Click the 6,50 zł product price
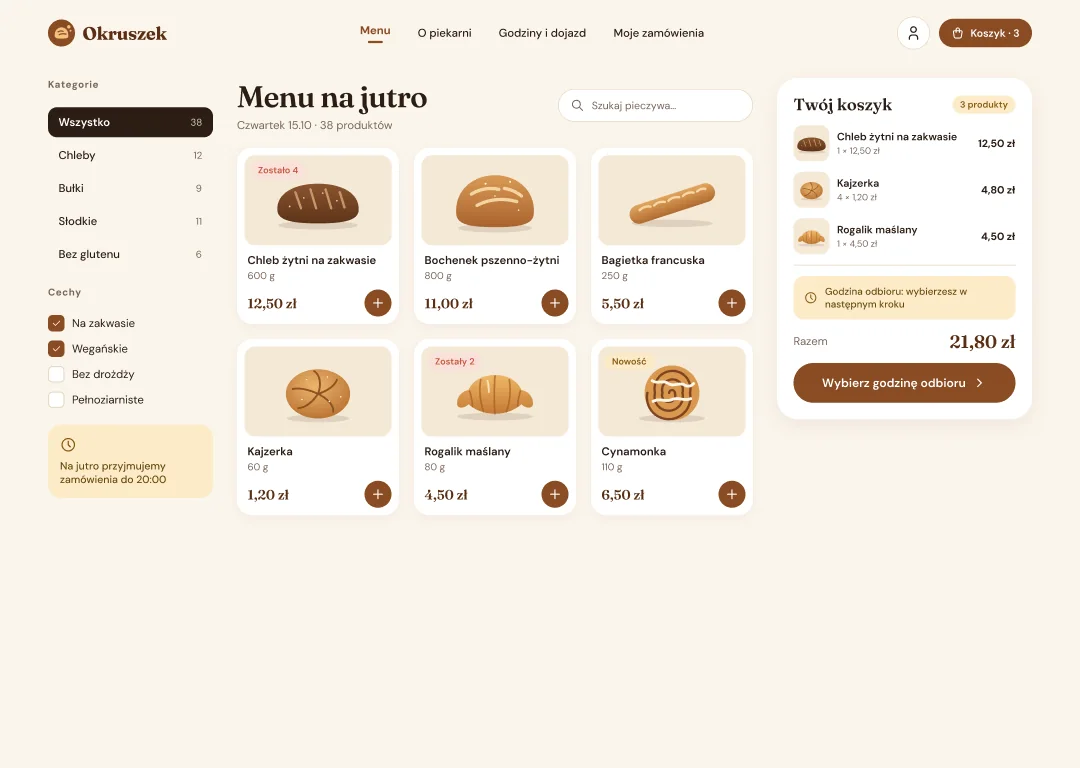Screen dimensions: 1080x768 point(623,495)
